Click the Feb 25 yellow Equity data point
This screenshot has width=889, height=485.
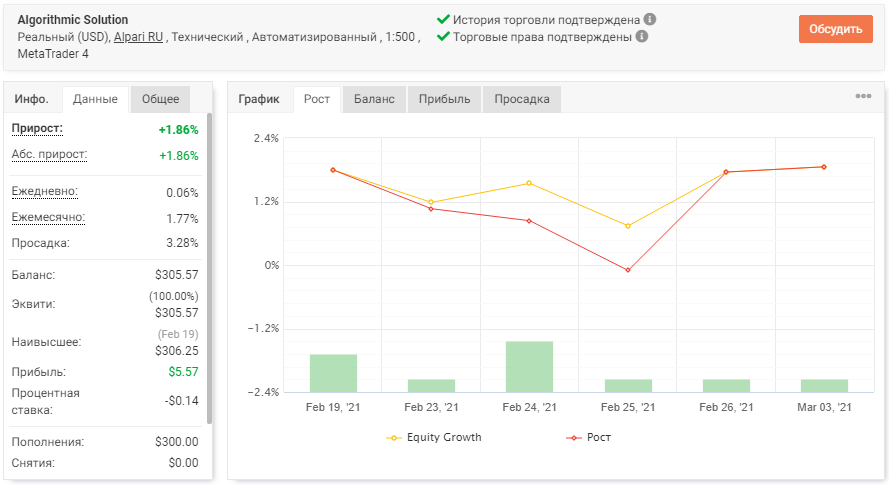pos(628,226)
